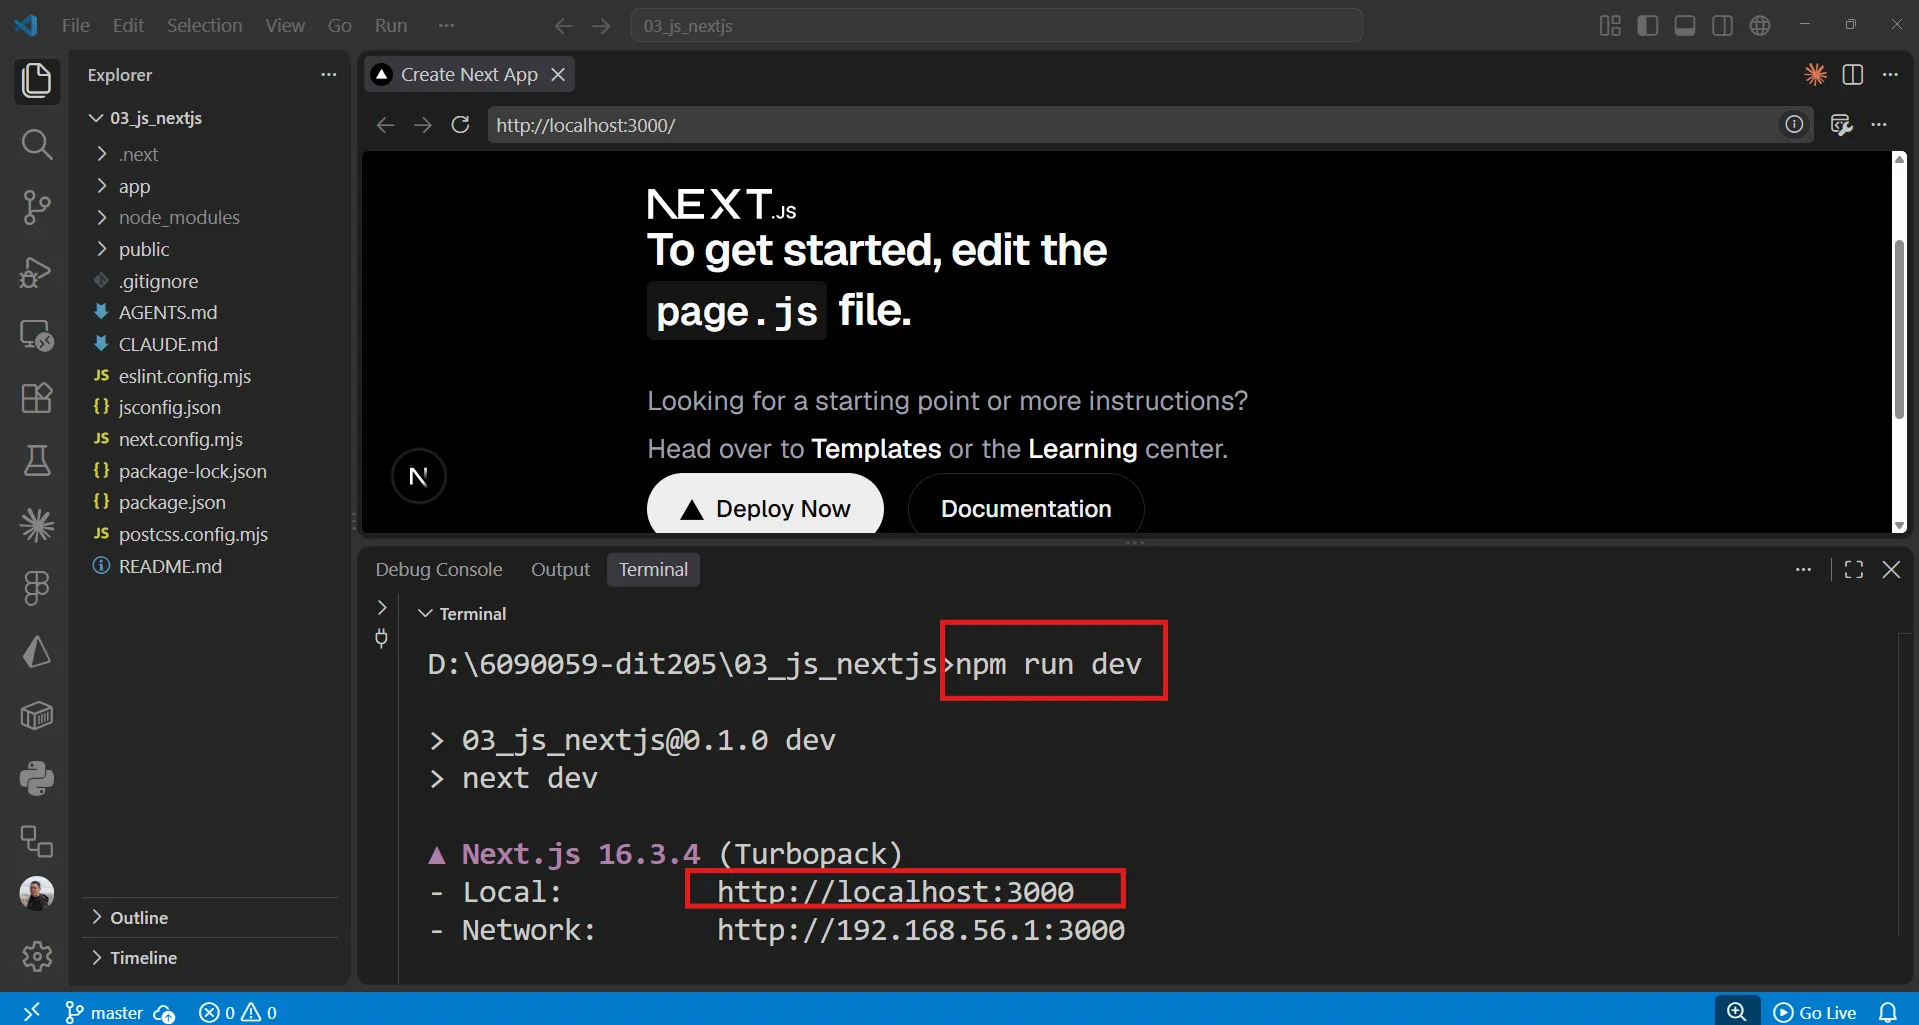Open Run and Debug view icon
The image size is (1919, 1025).
pyautogui.click(x=37, y=272)
